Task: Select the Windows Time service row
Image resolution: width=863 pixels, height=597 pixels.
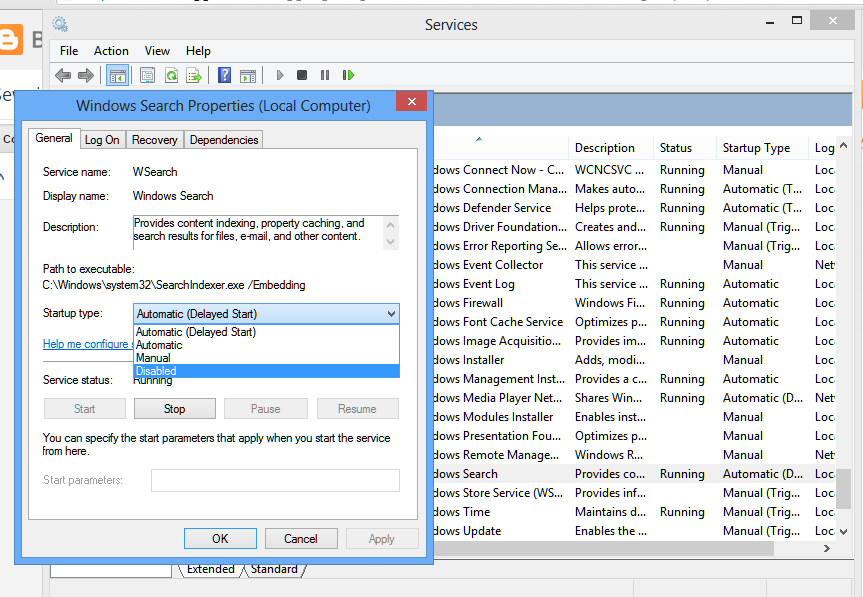Action: click(633, 512)
